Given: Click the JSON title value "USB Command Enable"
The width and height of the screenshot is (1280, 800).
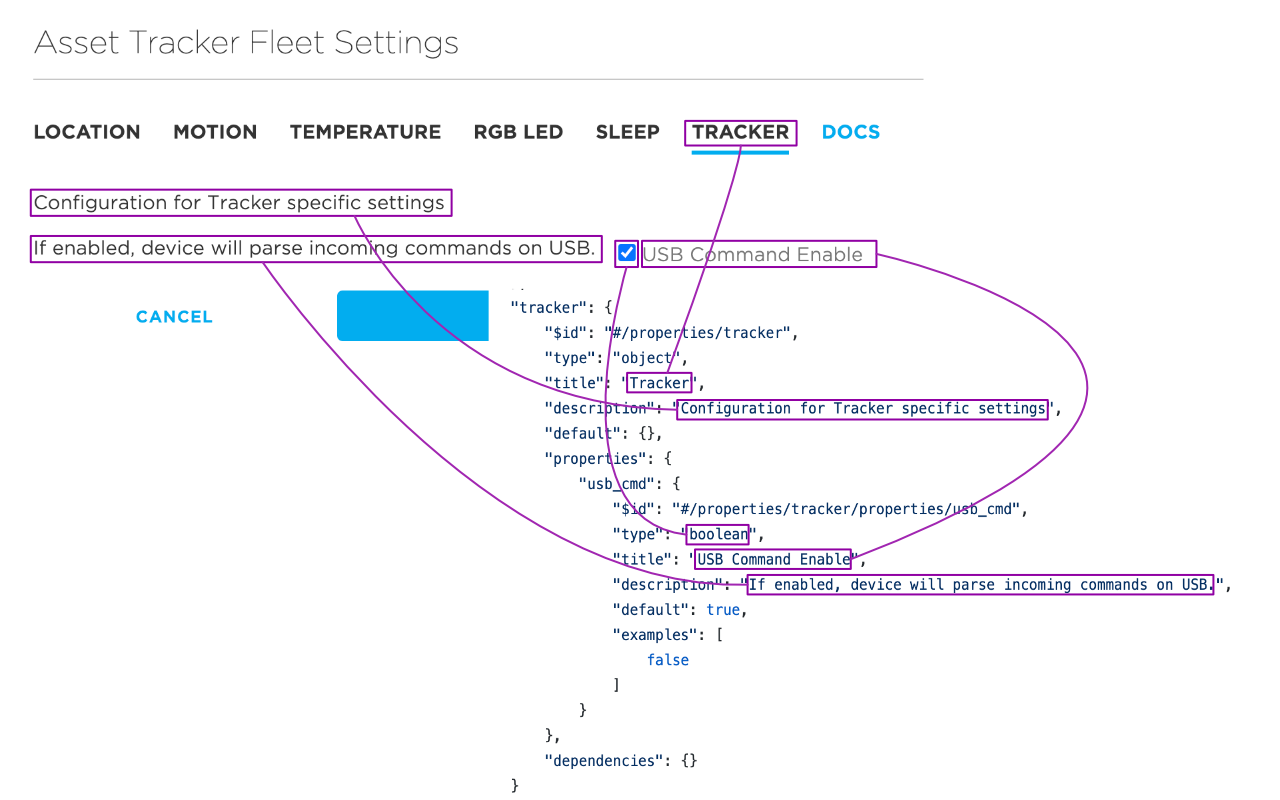Looking at the screenshot, I should coord(774,559).
